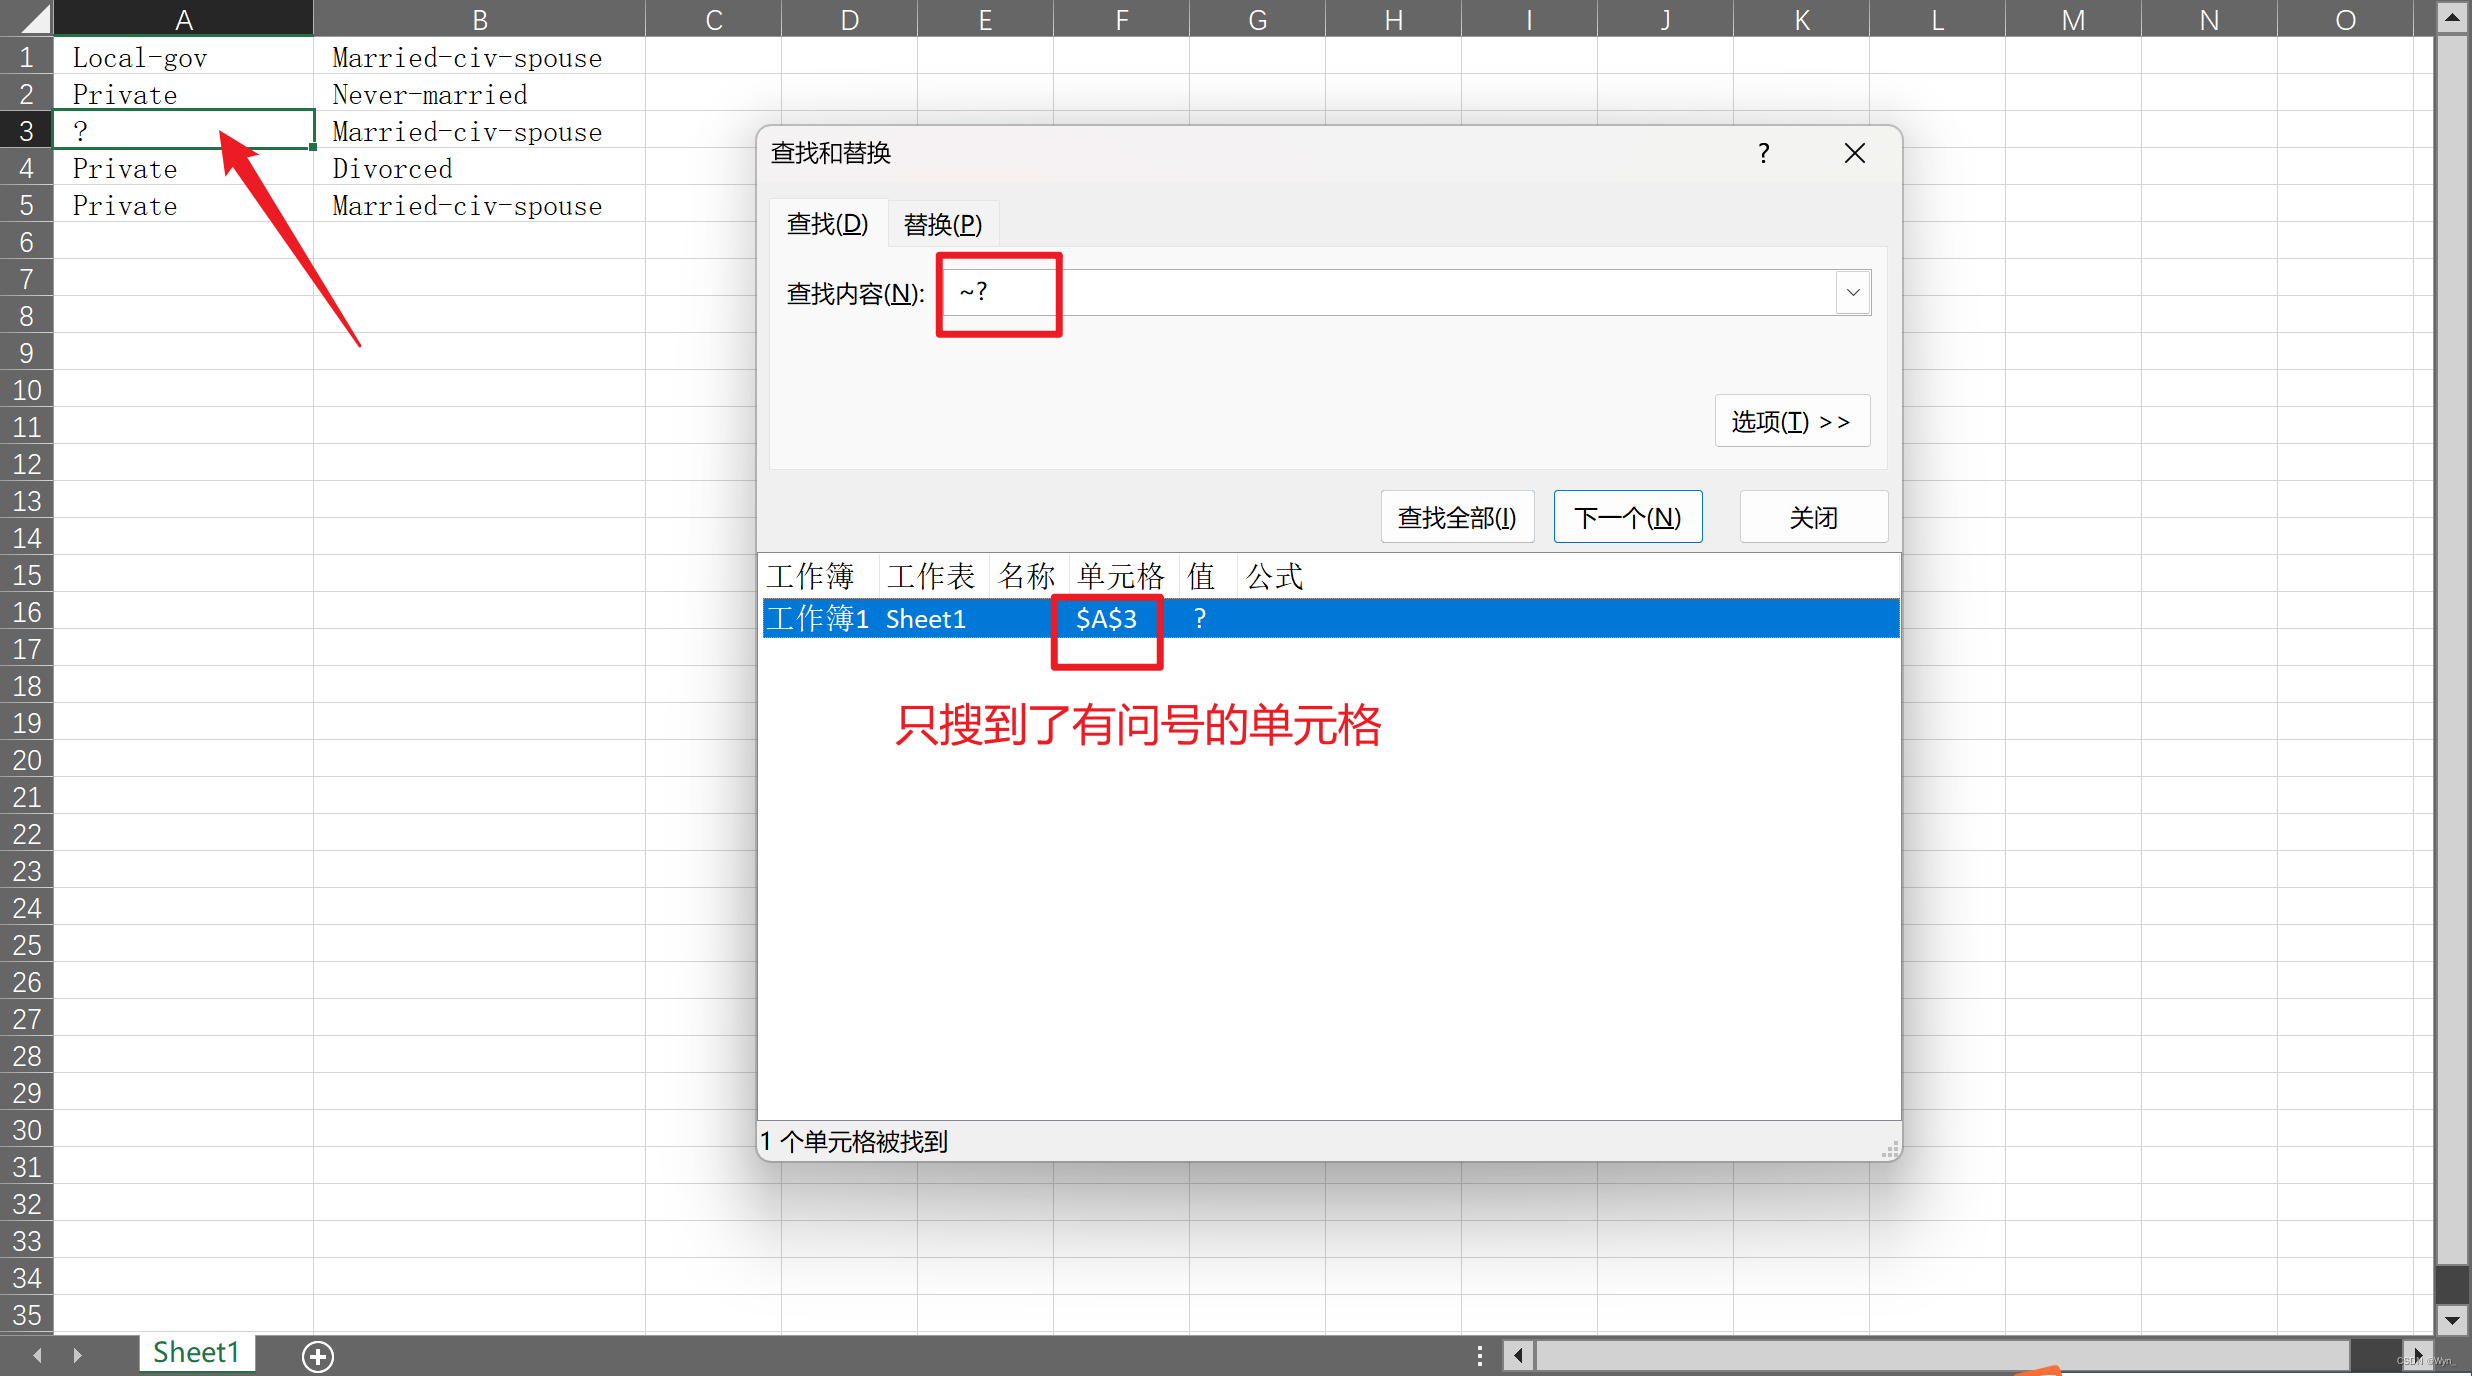Open the find content history dropdown
2472x1376 pixels.
(1852, 293)
